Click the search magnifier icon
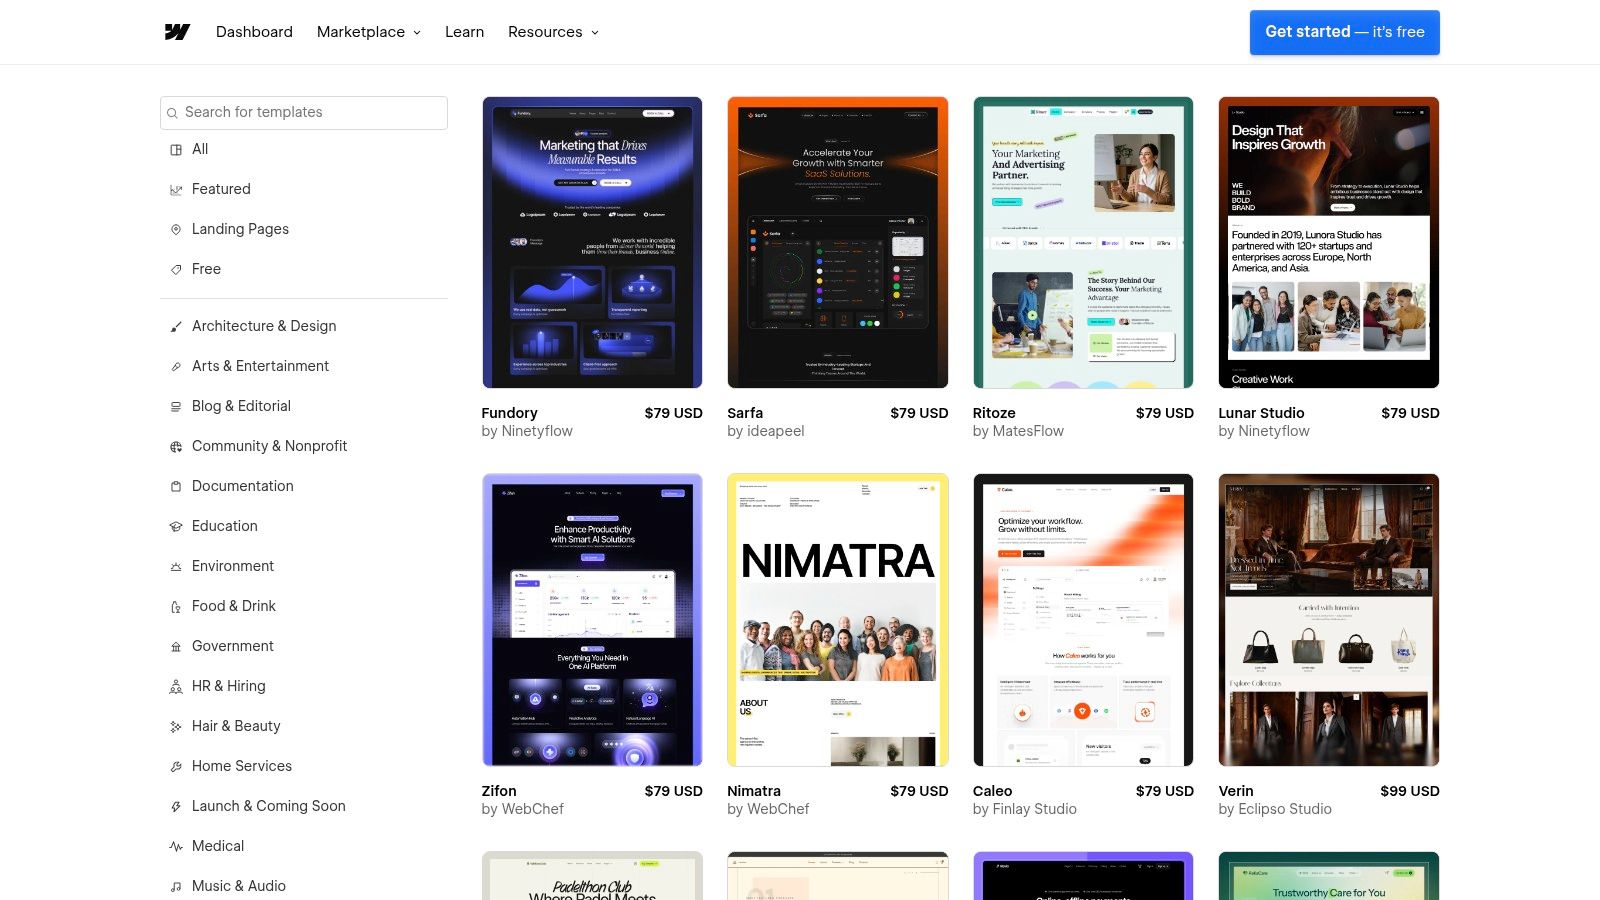 click(x=175, y=112)
